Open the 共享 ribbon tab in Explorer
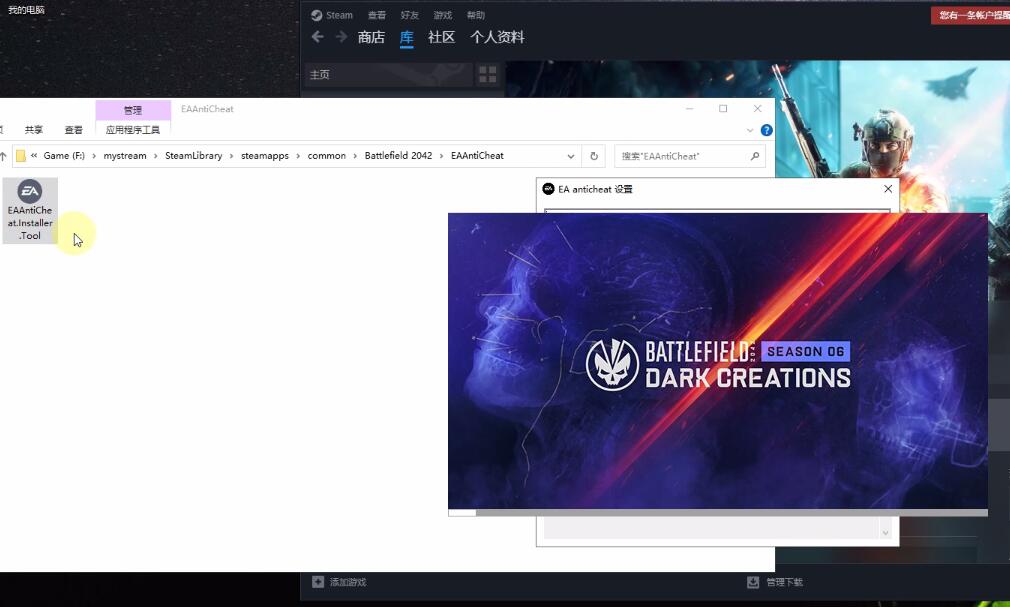Image resolution: width=1010 pixels, height=607 pixels. 33,130
